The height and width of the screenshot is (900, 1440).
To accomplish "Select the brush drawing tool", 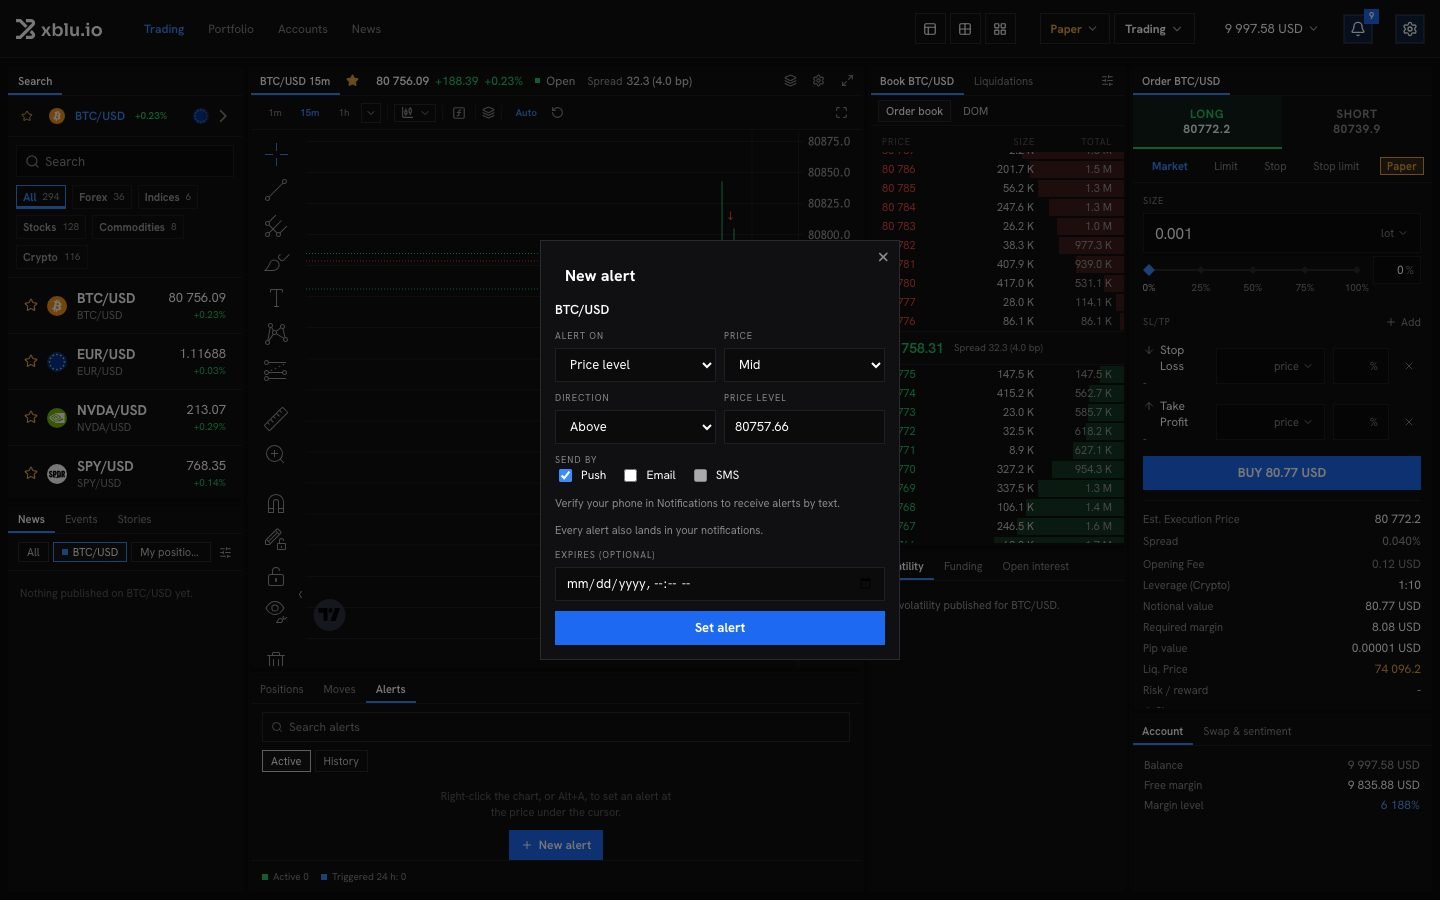I will tap(276, 263).
